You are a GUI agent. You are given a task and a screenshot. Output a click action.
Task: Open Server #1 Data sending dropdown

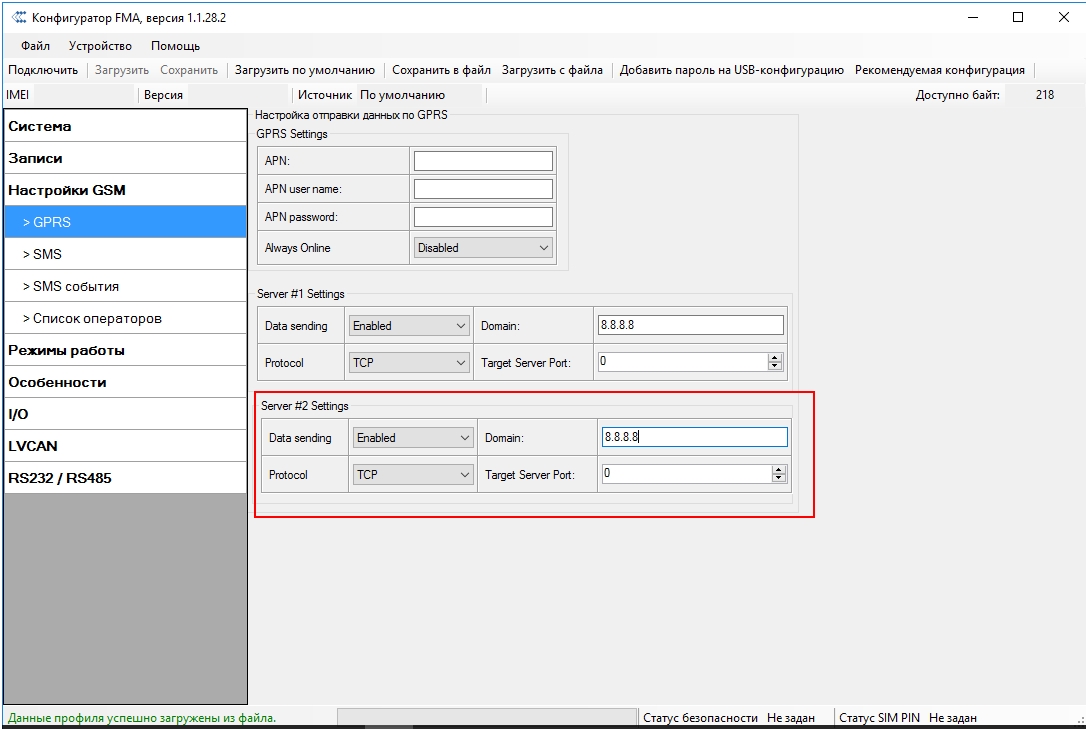click(409, 326)
